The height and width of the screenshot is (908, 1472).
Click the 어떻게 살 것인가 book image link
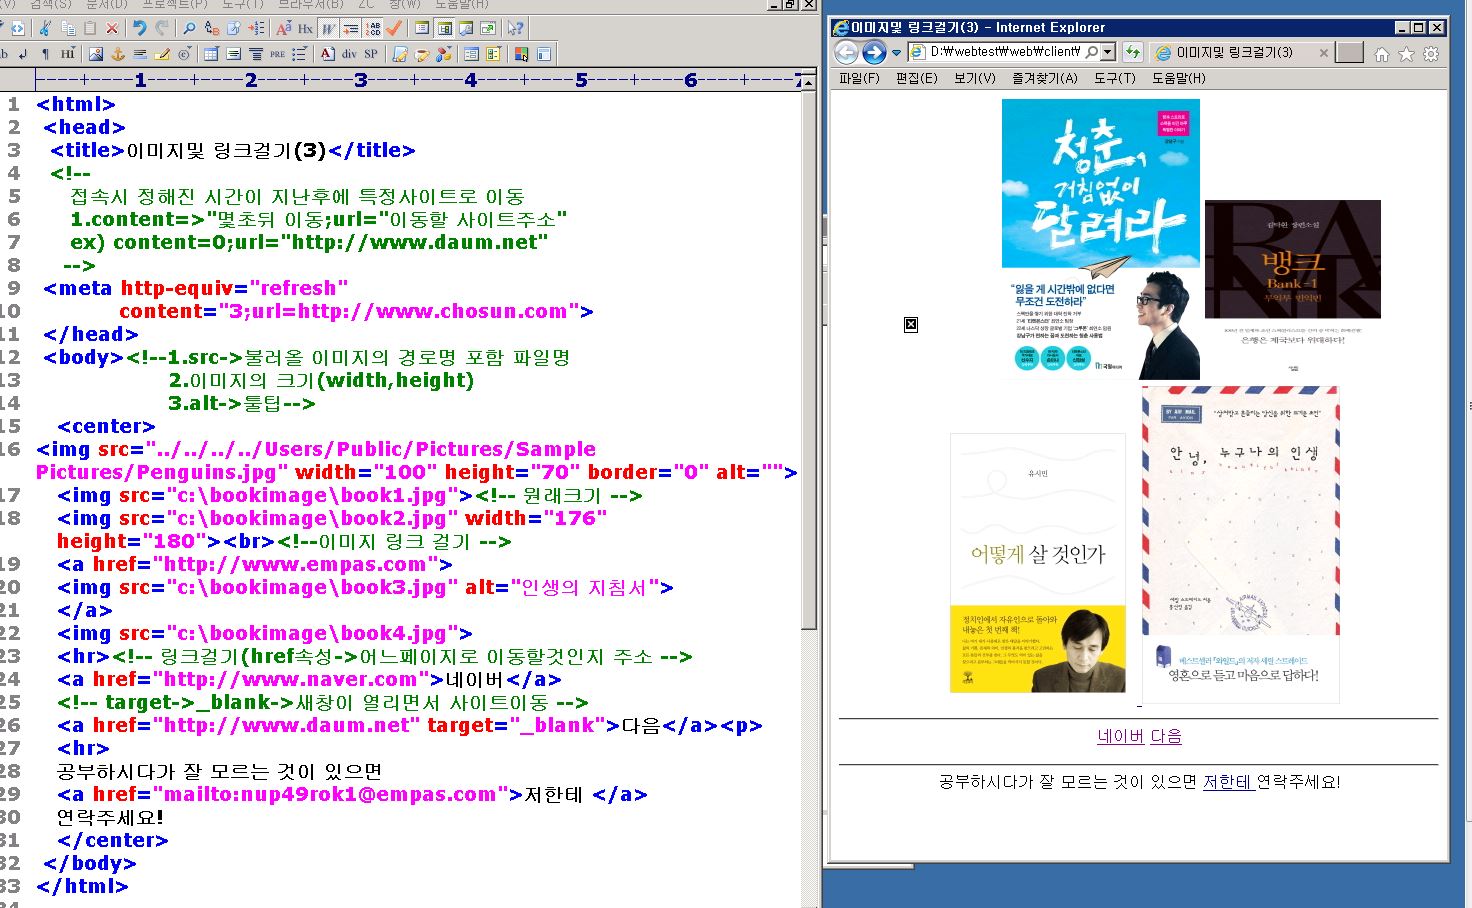coord(1037,563)
